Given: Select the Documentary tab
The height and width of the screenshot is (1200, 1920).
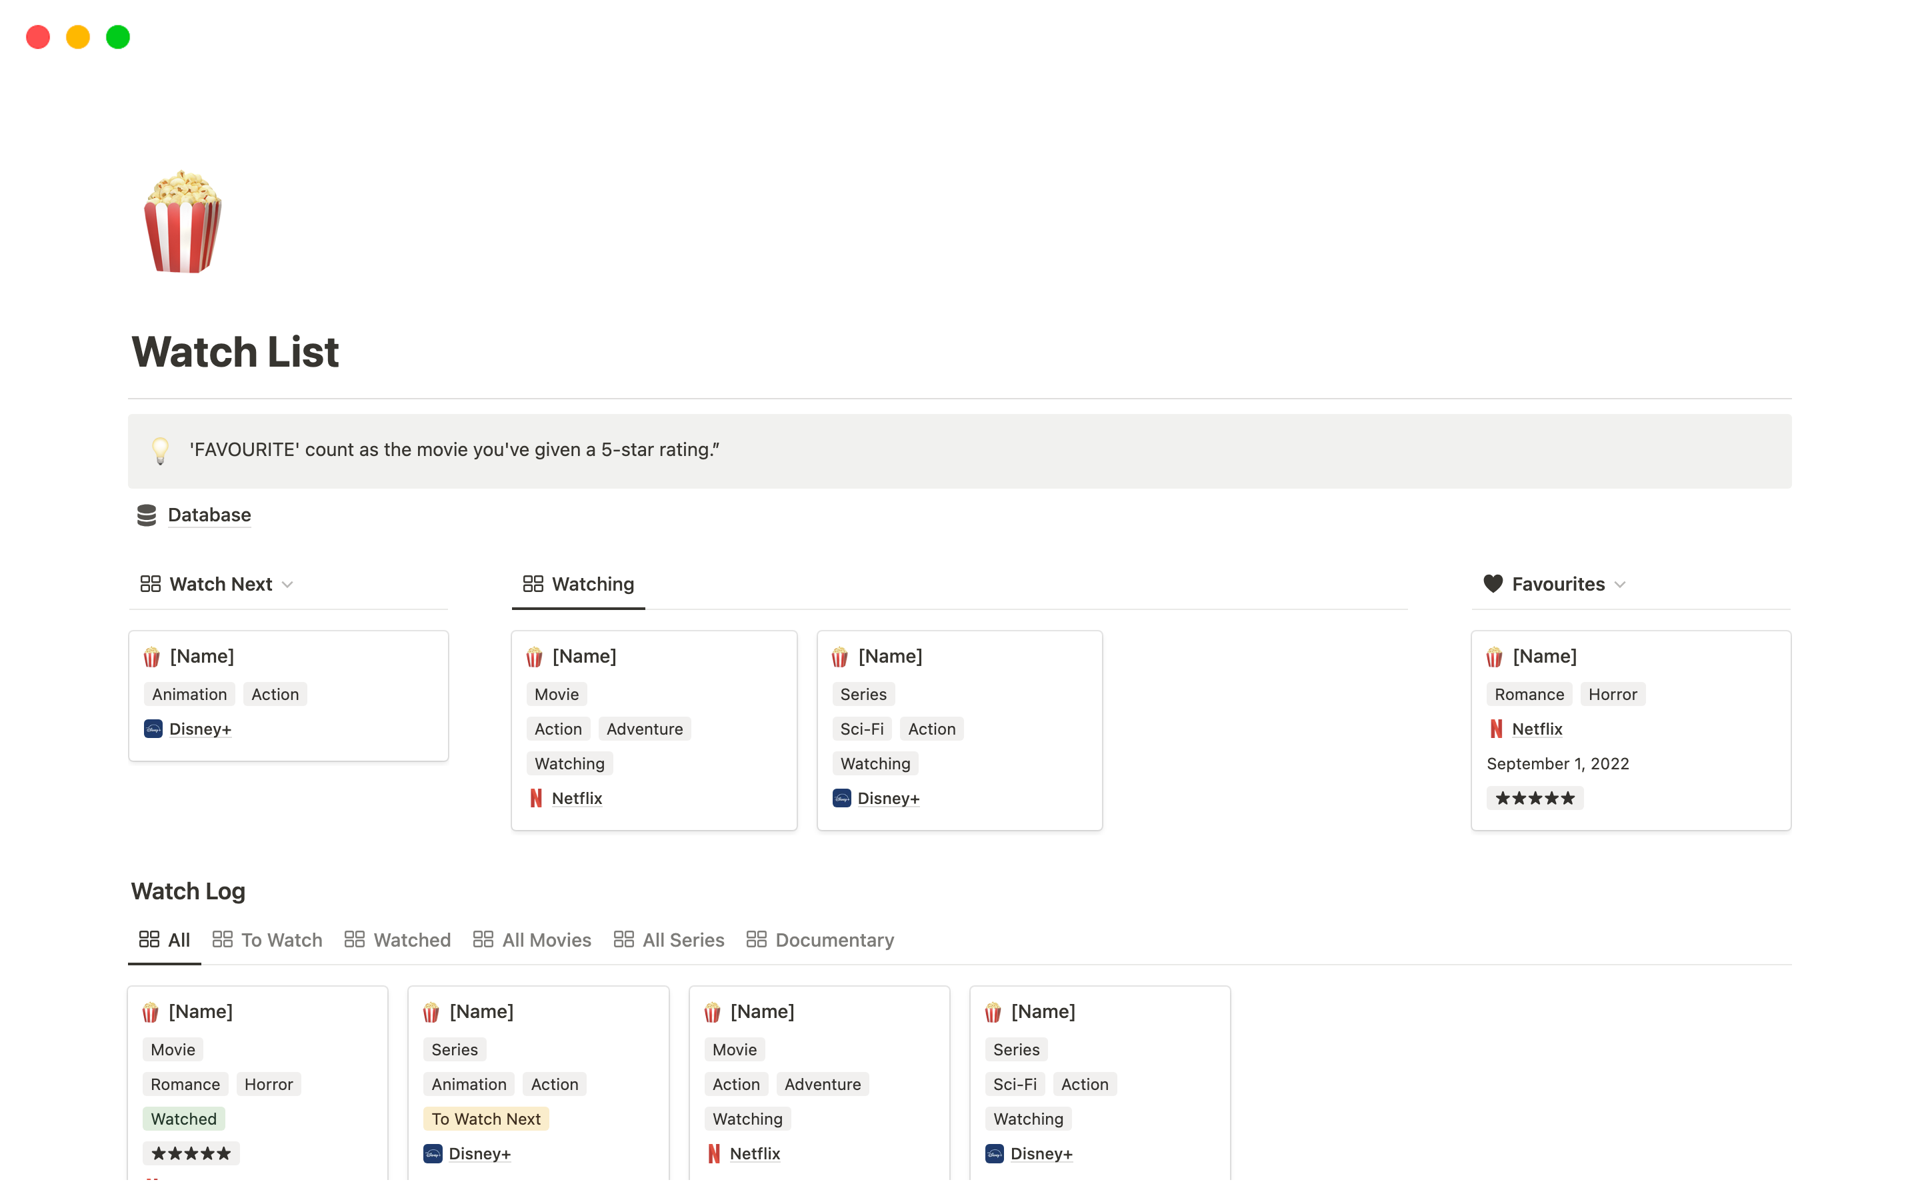Looking at the screenshot, I should click(821, 940).
